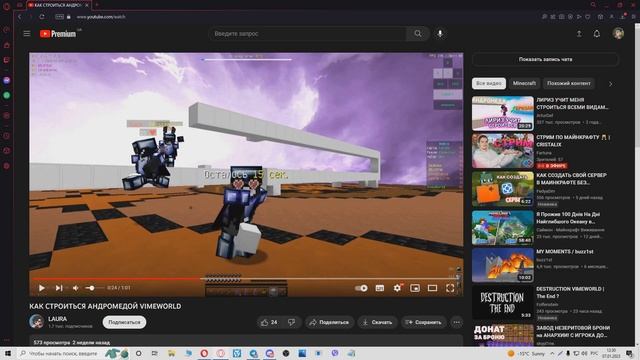
Task: Reload the page with the refresh icon
Action: coord(42,17)
